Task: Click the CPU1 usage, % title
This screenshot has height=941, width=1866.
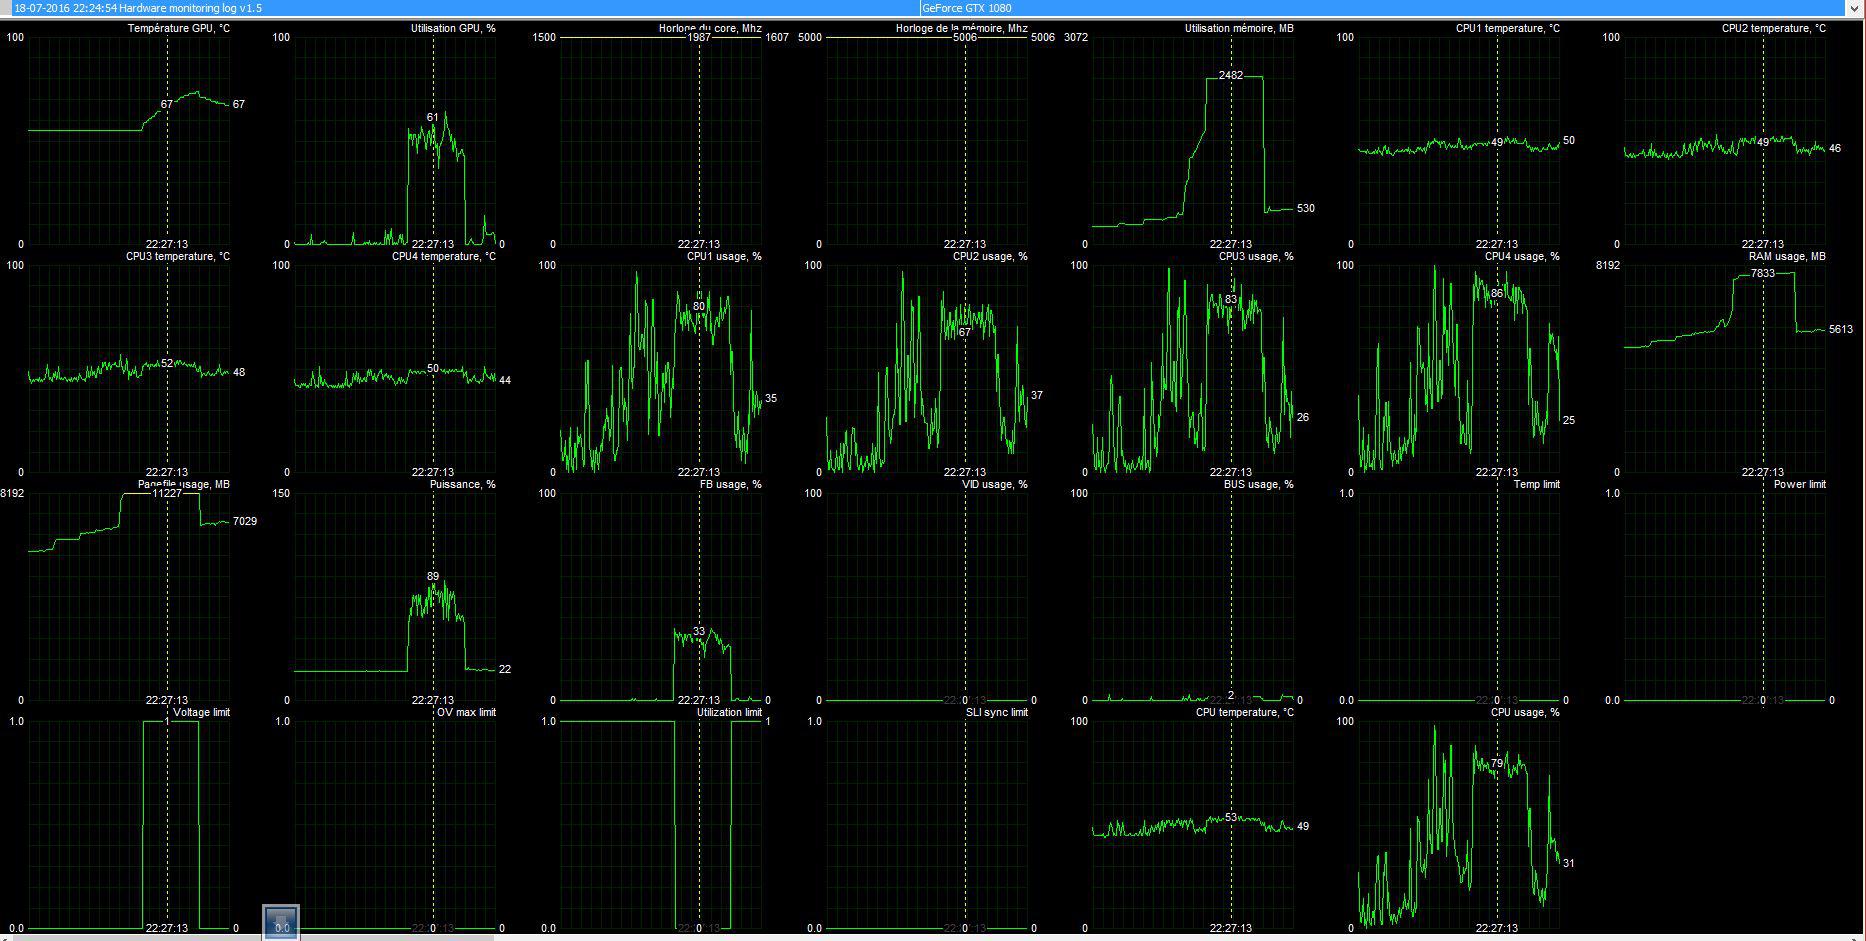Action: 724,256
